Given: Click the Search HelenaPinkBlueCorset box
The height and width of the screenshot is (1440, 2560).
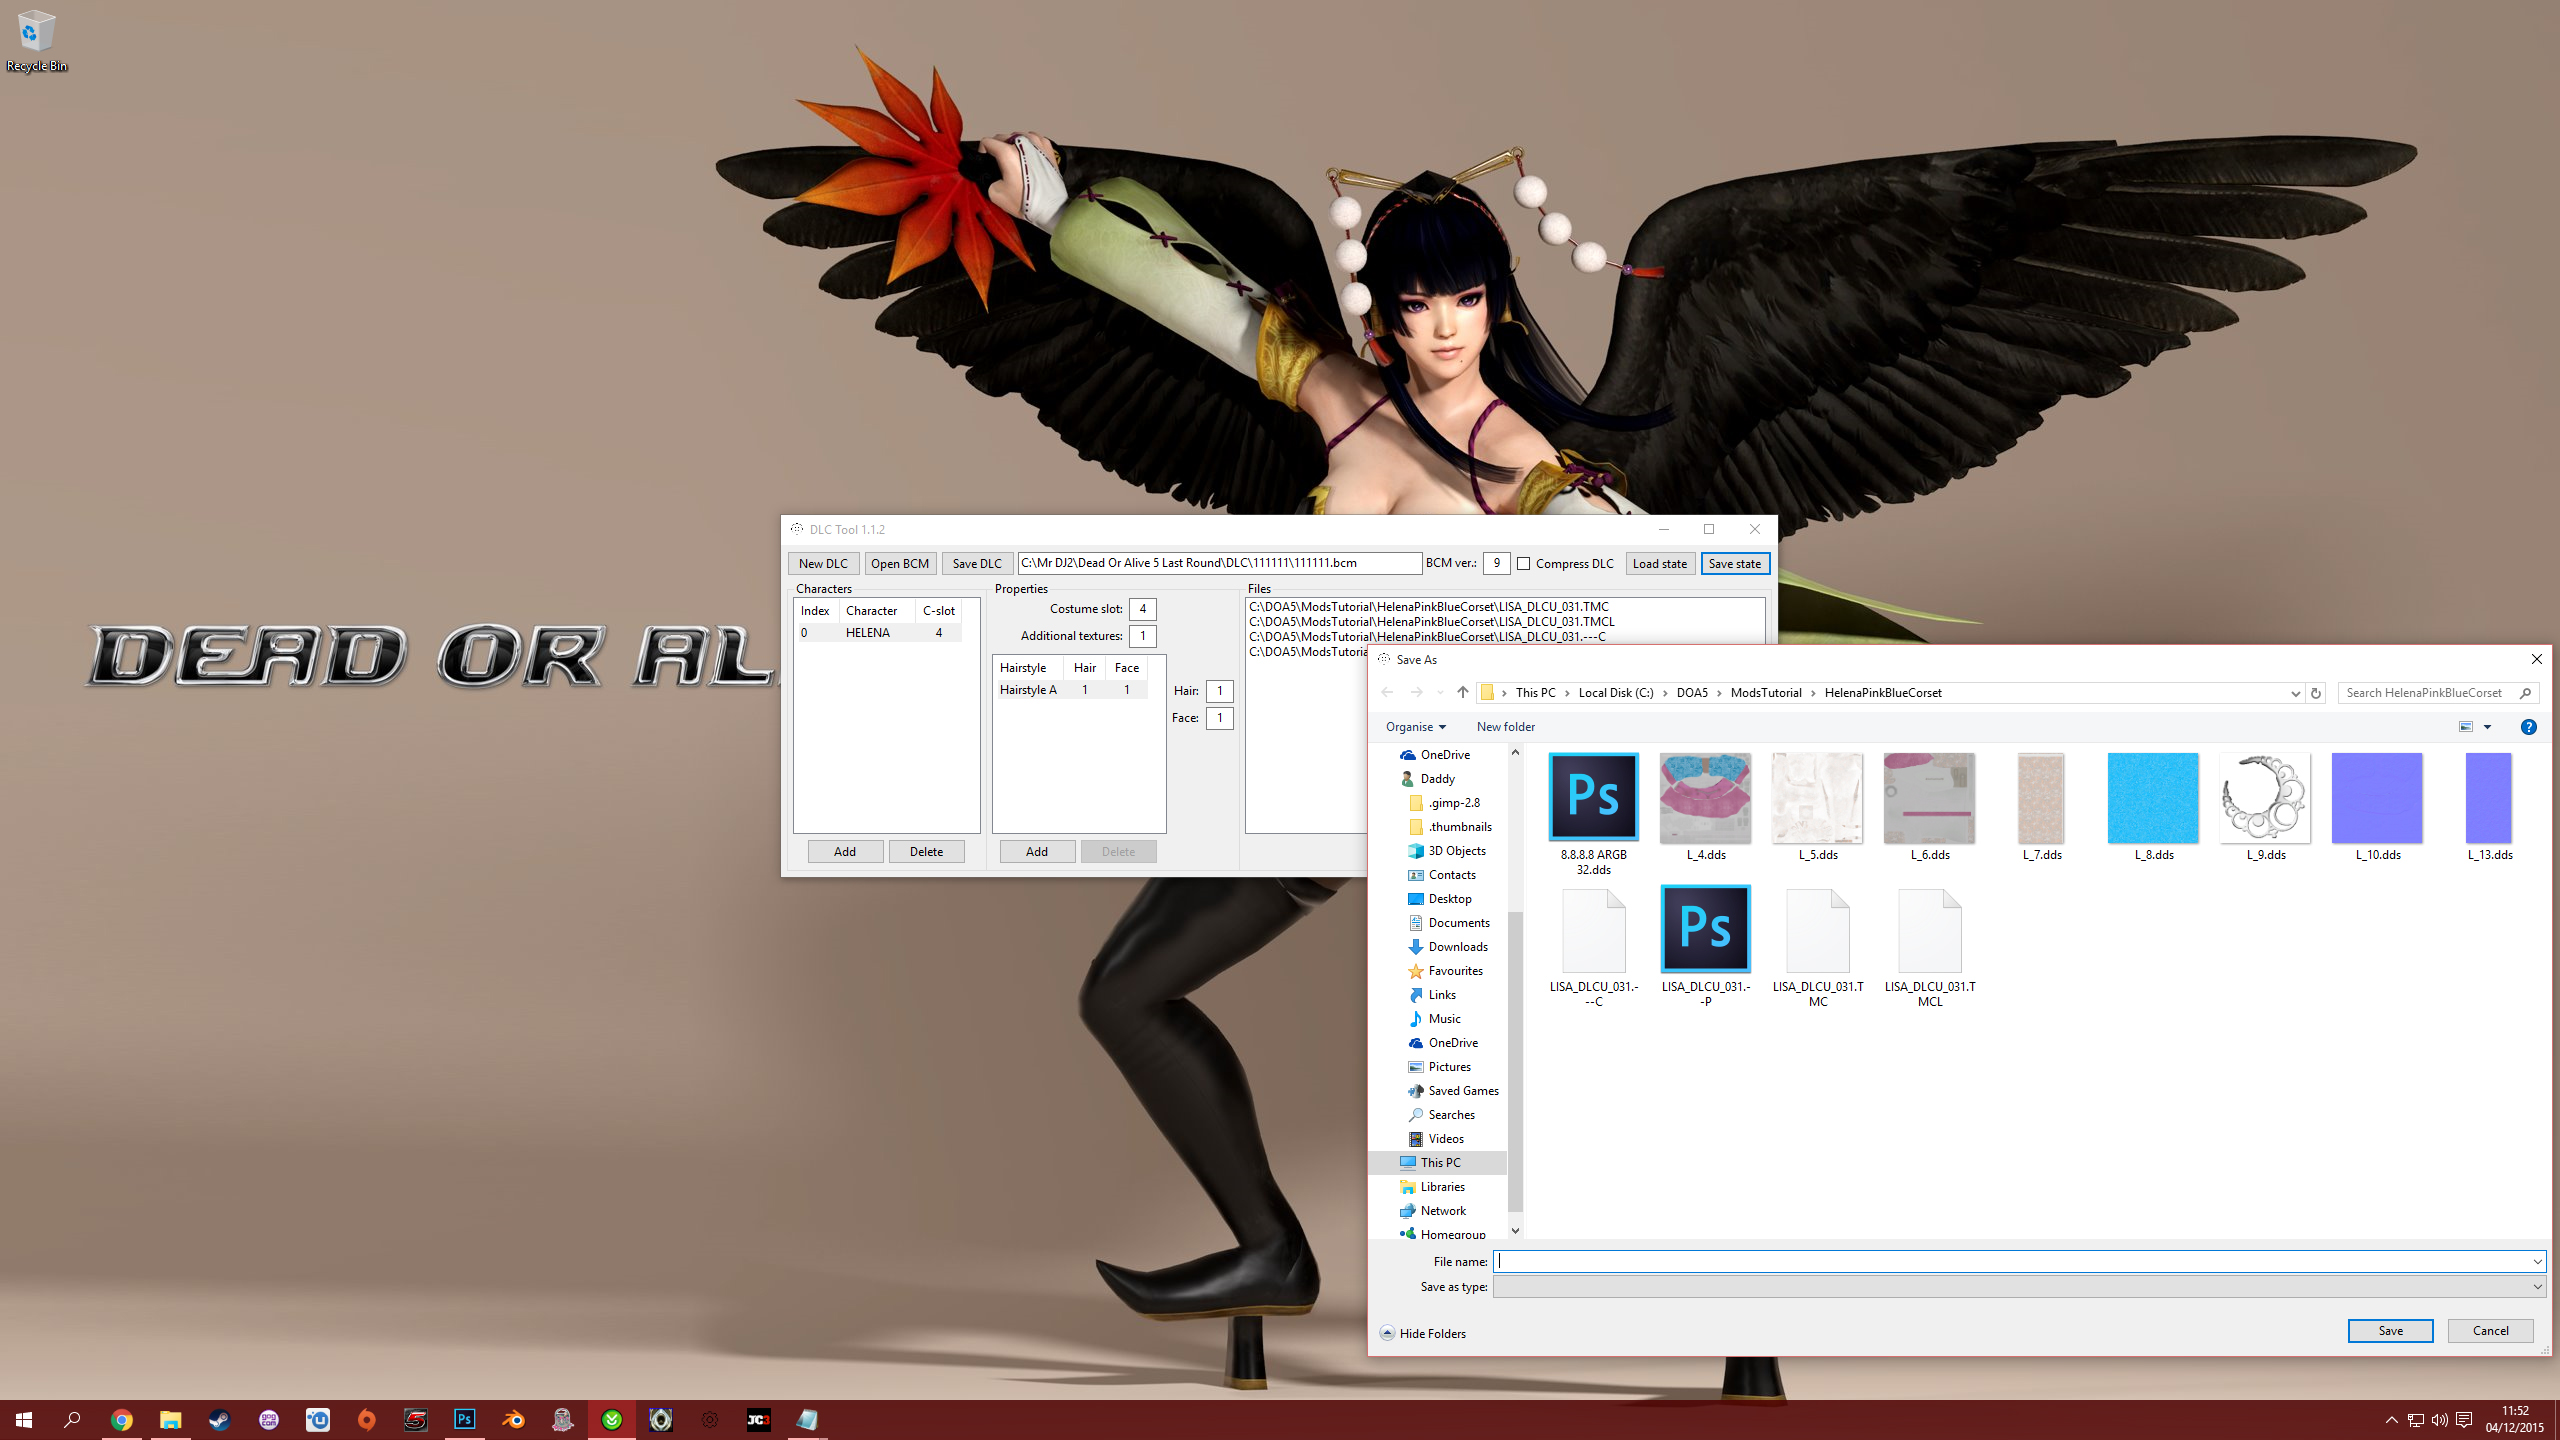Looking at the screenshot, I should [2437, 693].
